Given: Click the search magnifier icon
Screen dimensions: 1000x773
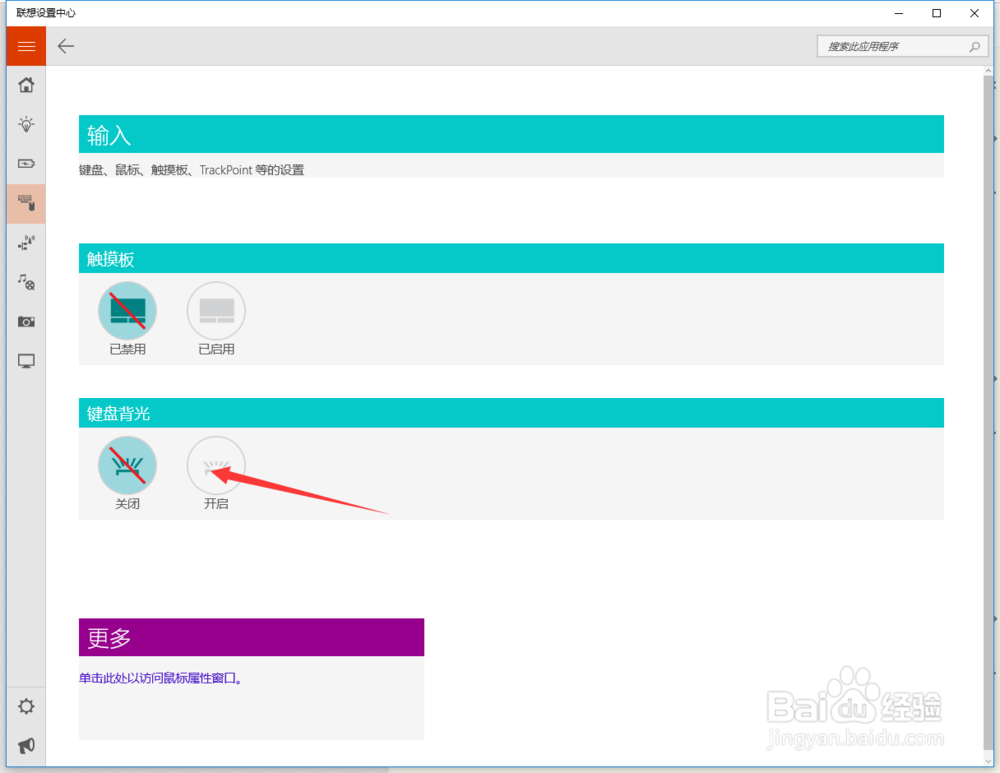Looking at the screenshot, I should 974,47.
